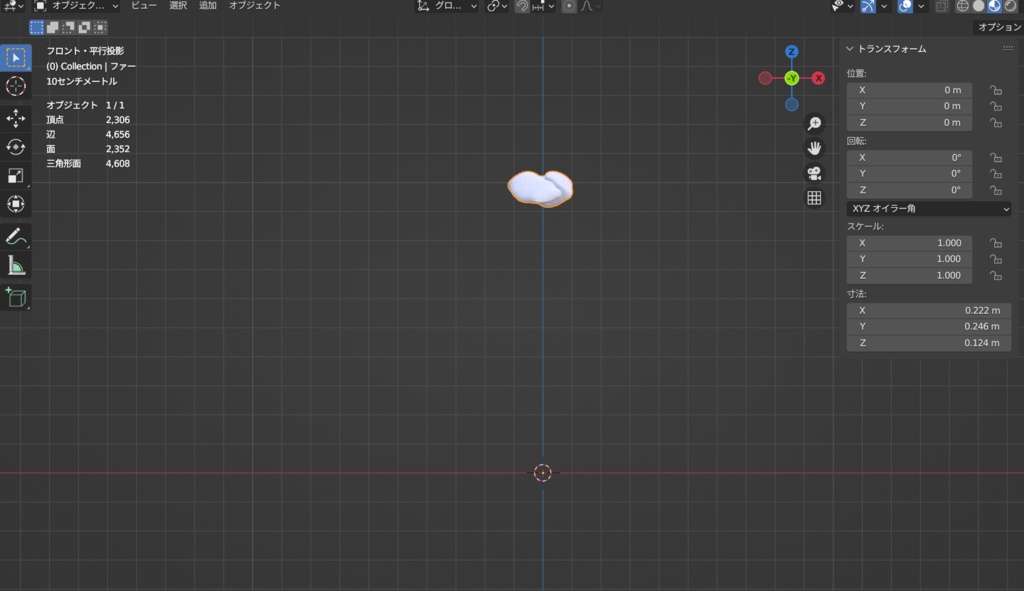Open the ビュー menu
Screen dimensions: 1024x591
144,5
